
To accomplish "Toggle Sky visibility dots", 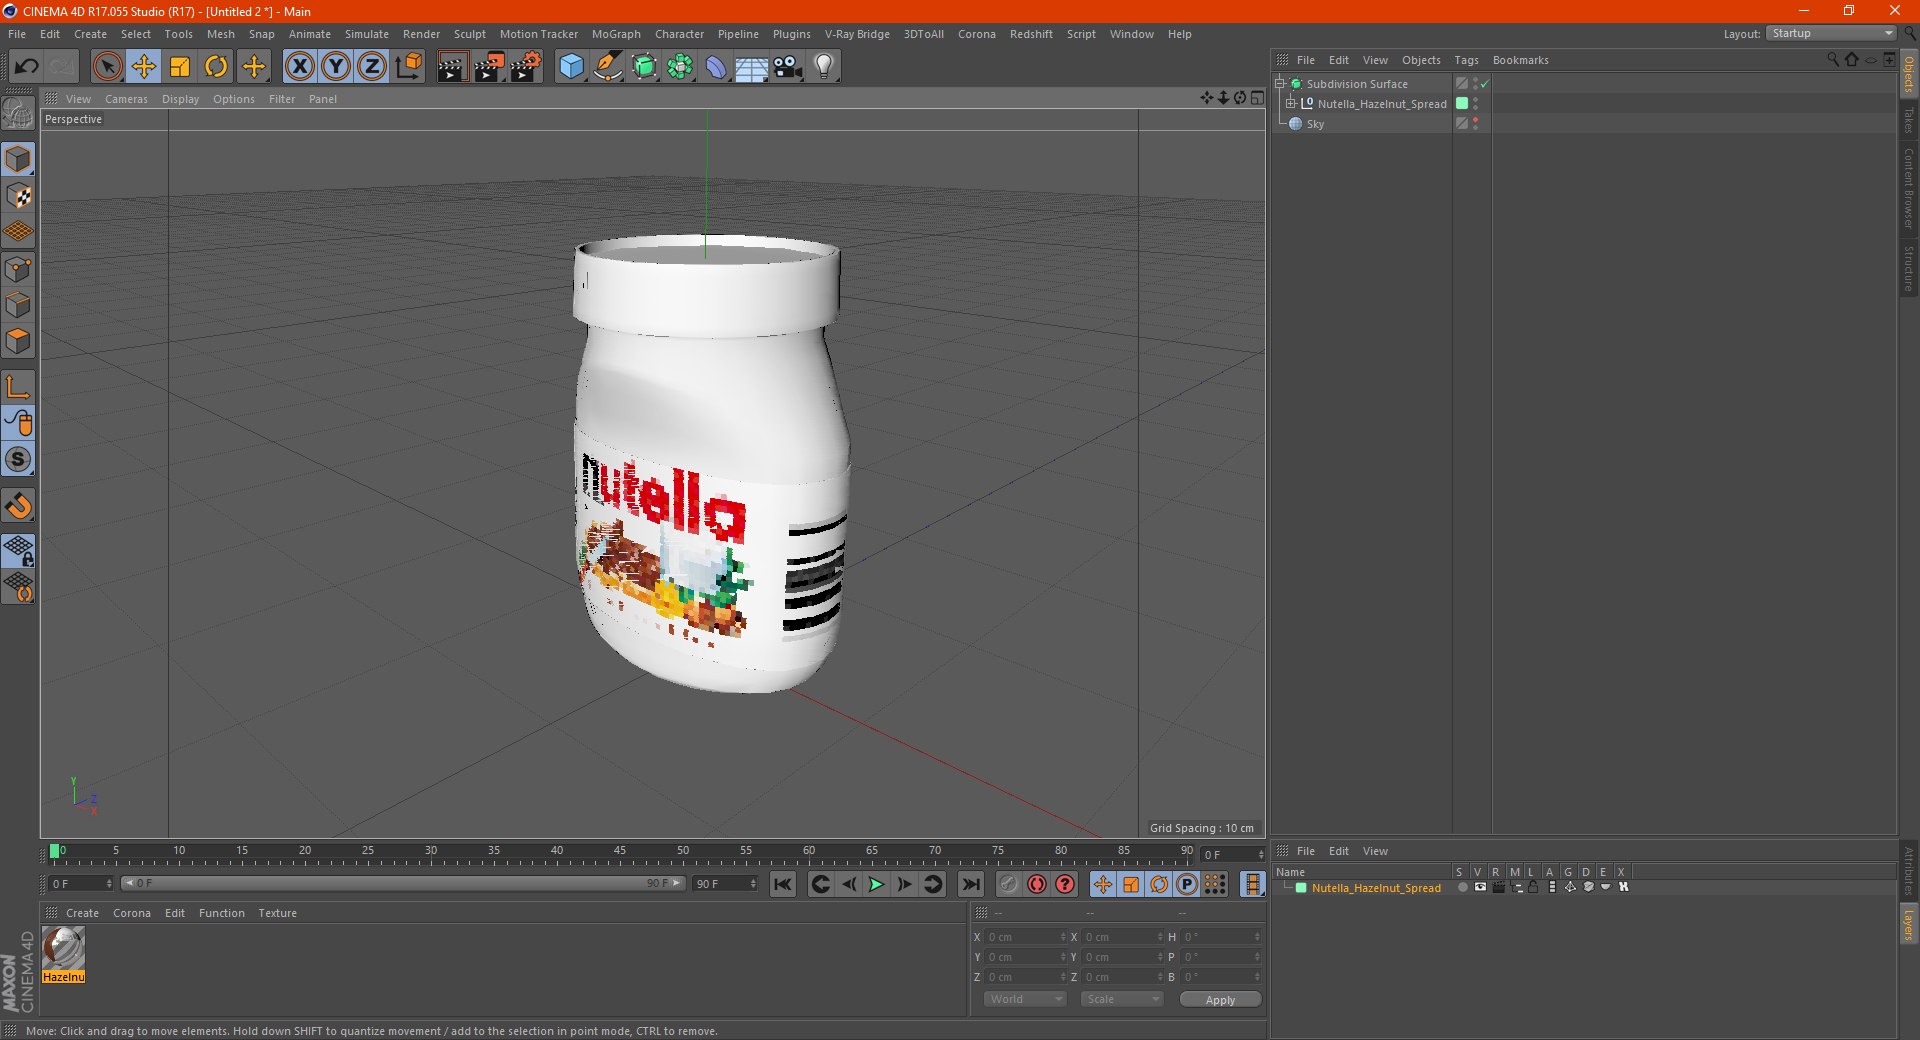I will [1475, 124].
